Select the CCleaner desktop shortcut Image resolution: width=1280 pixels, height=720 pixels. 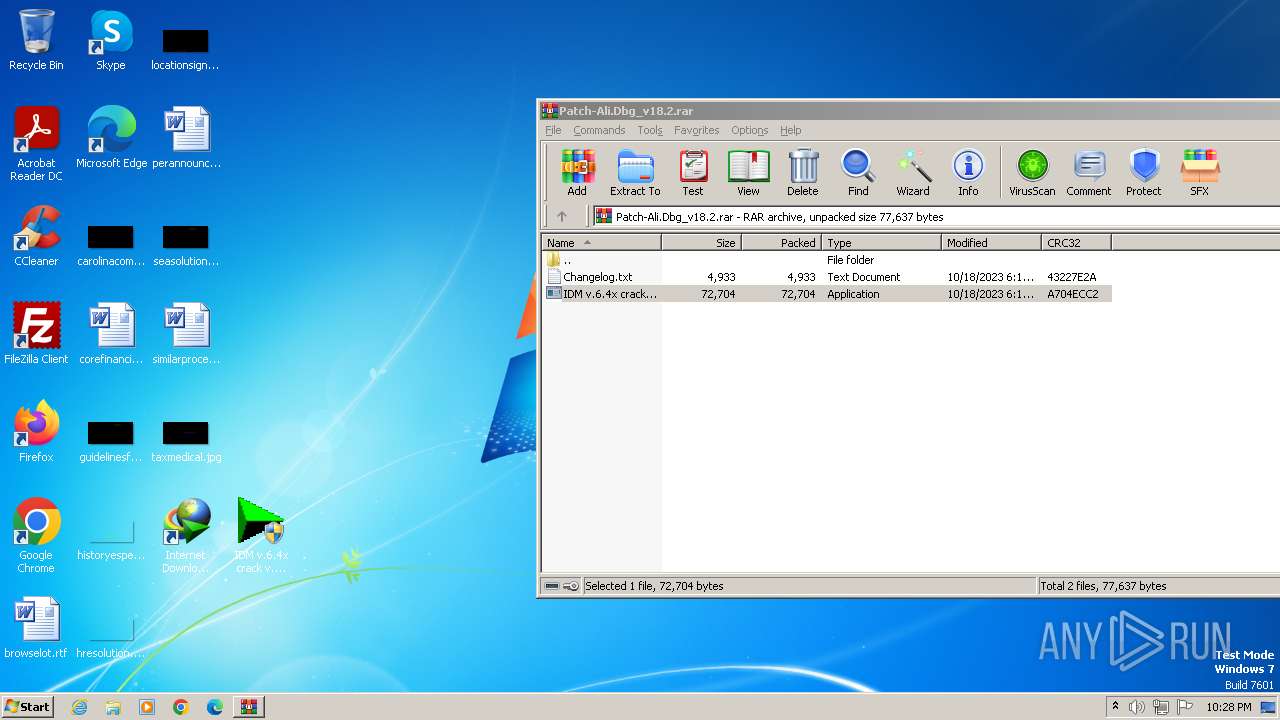tap(36, 236)
